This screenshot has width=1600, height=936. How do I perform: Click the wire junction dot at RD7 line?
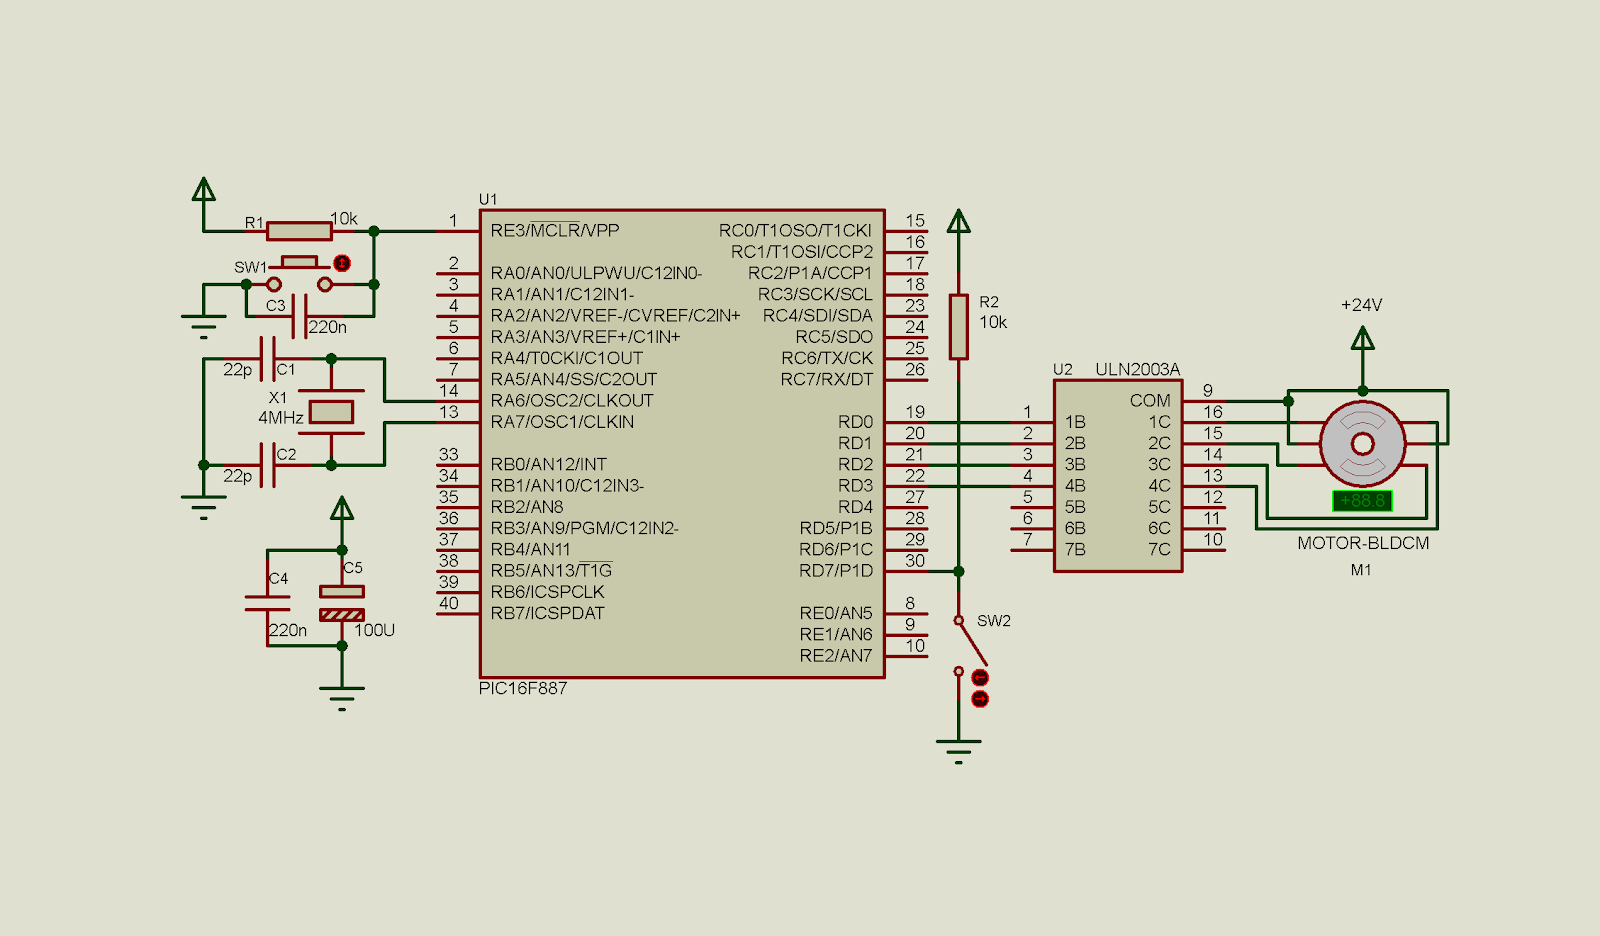(x=958, y=571)
